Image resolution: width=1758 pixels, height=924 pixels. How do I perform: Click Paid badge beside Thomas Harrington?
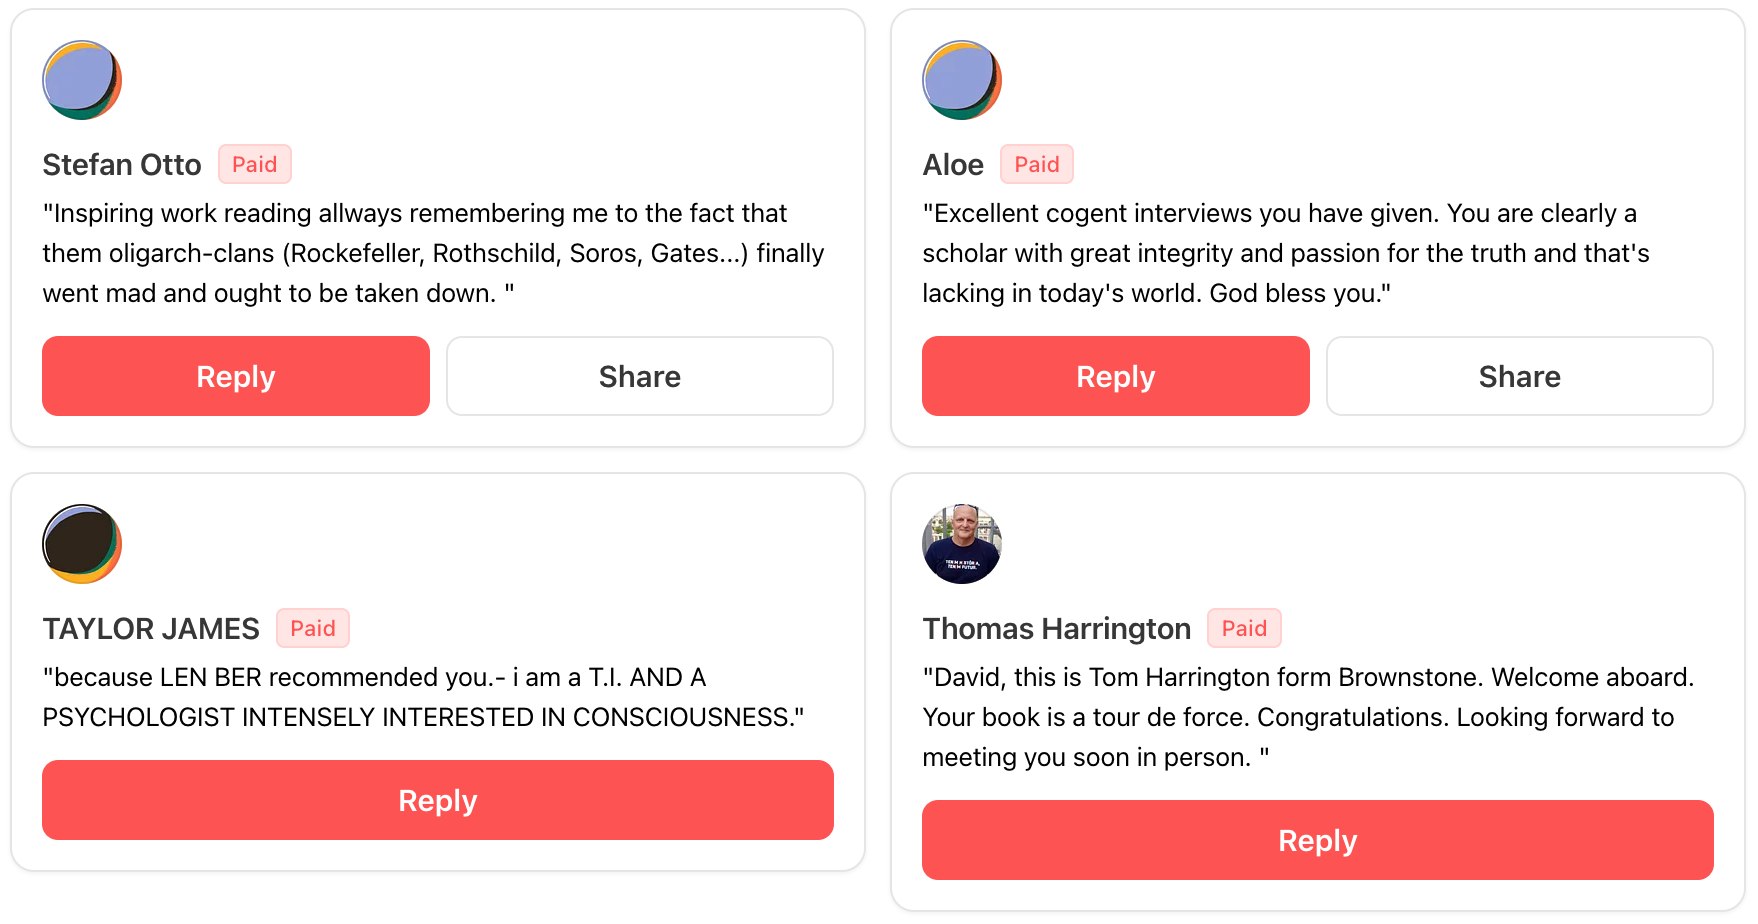[x=1244, y=629]
